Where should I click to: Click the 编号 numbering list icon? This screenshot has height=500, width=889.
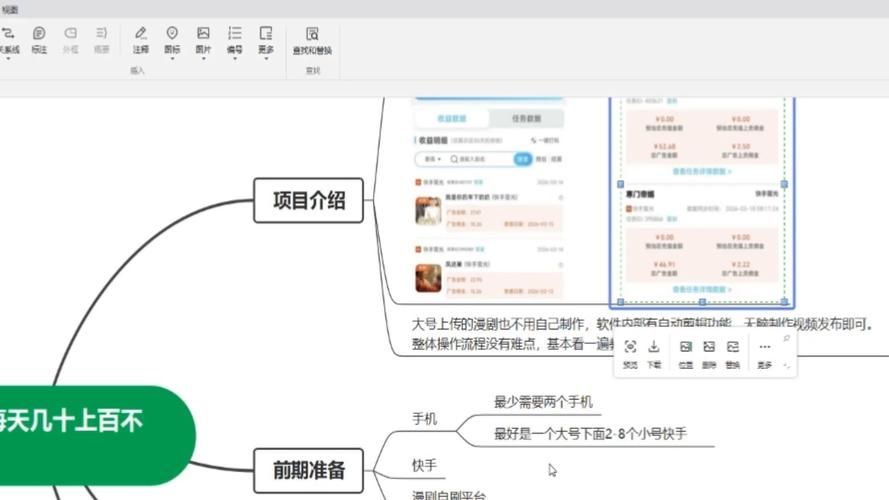pyautogui.click(x=235, y=33)
